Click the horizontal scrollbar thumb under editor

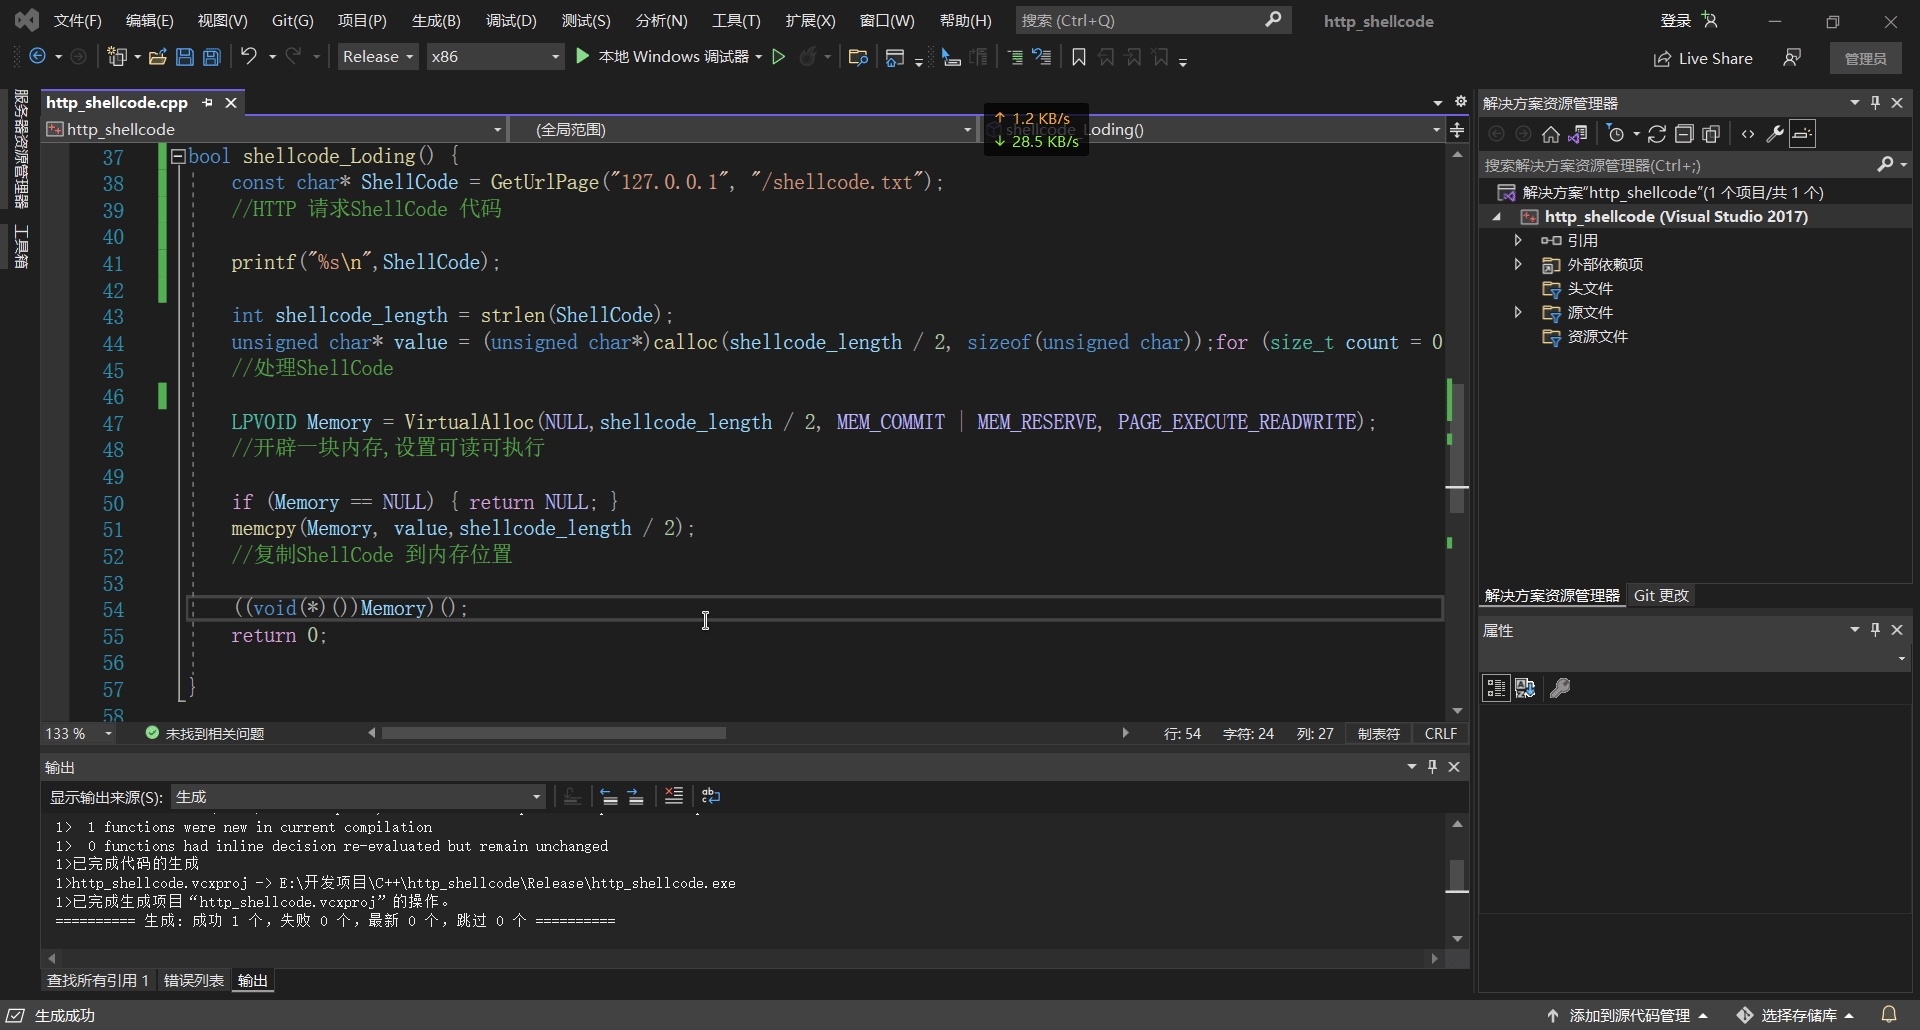tap(554, 733)
